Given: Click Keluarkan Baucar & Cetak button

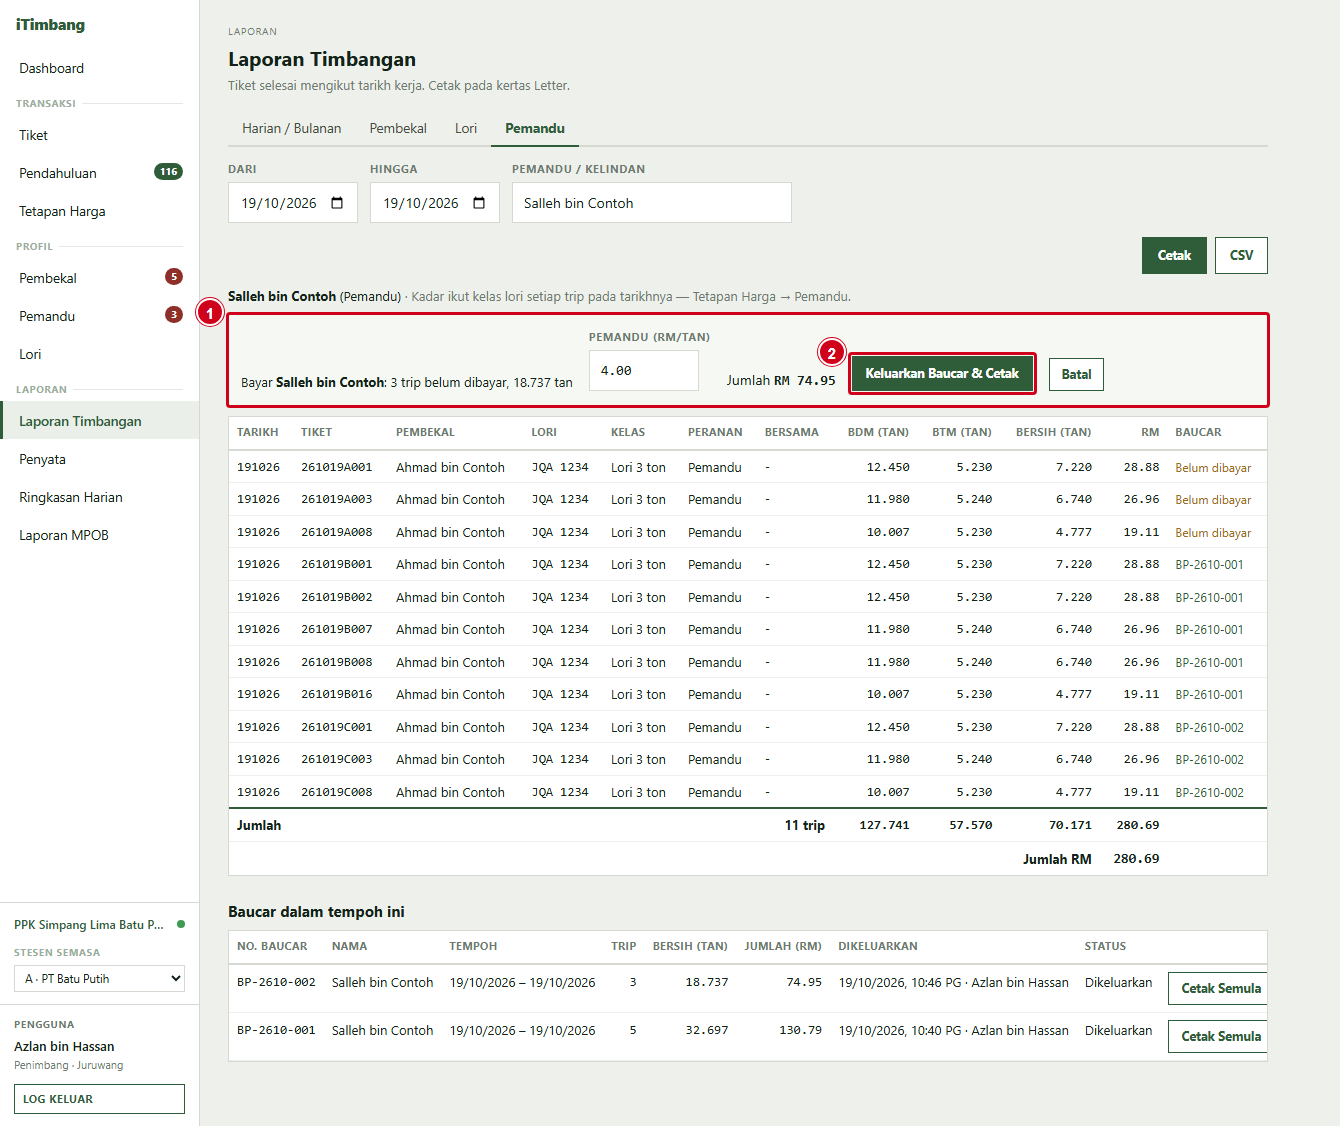Looking at the screenshot, I should (x=942, y=373).
